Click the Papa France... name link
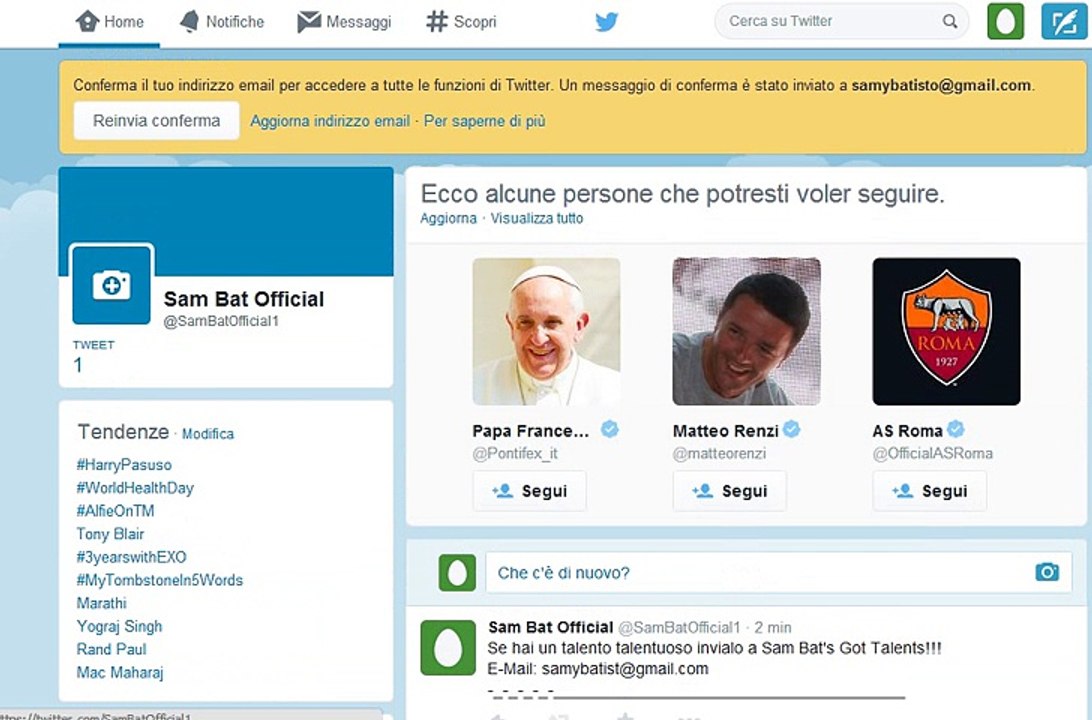 (x=531, y=431)
